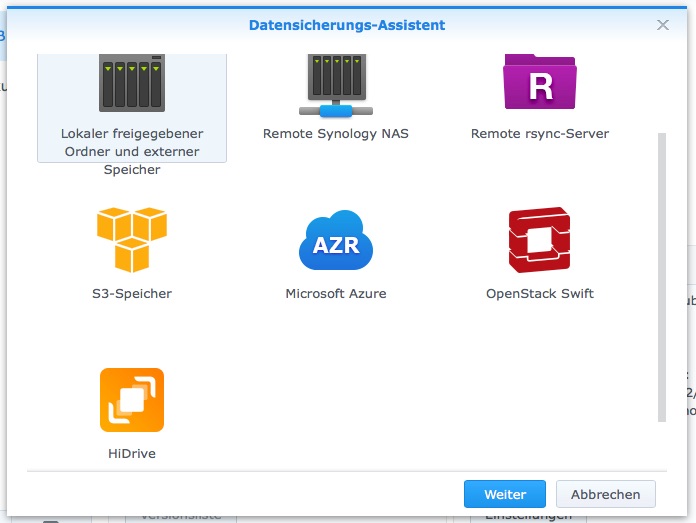This screenshot has width=696, height=523.
Task: Click the 'Remote rsync-Server' label
Action: 540,134
